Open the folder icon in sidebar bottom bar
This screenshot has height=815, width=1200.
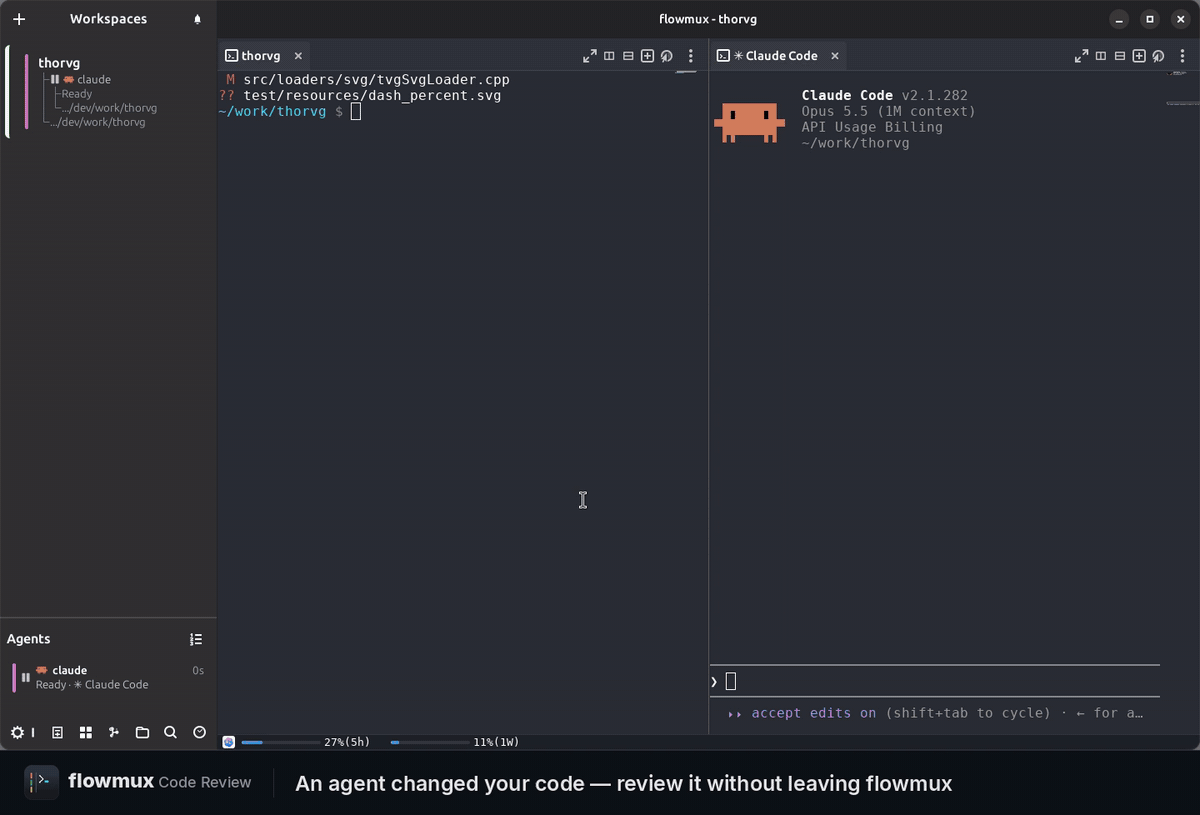pos(142,732)
